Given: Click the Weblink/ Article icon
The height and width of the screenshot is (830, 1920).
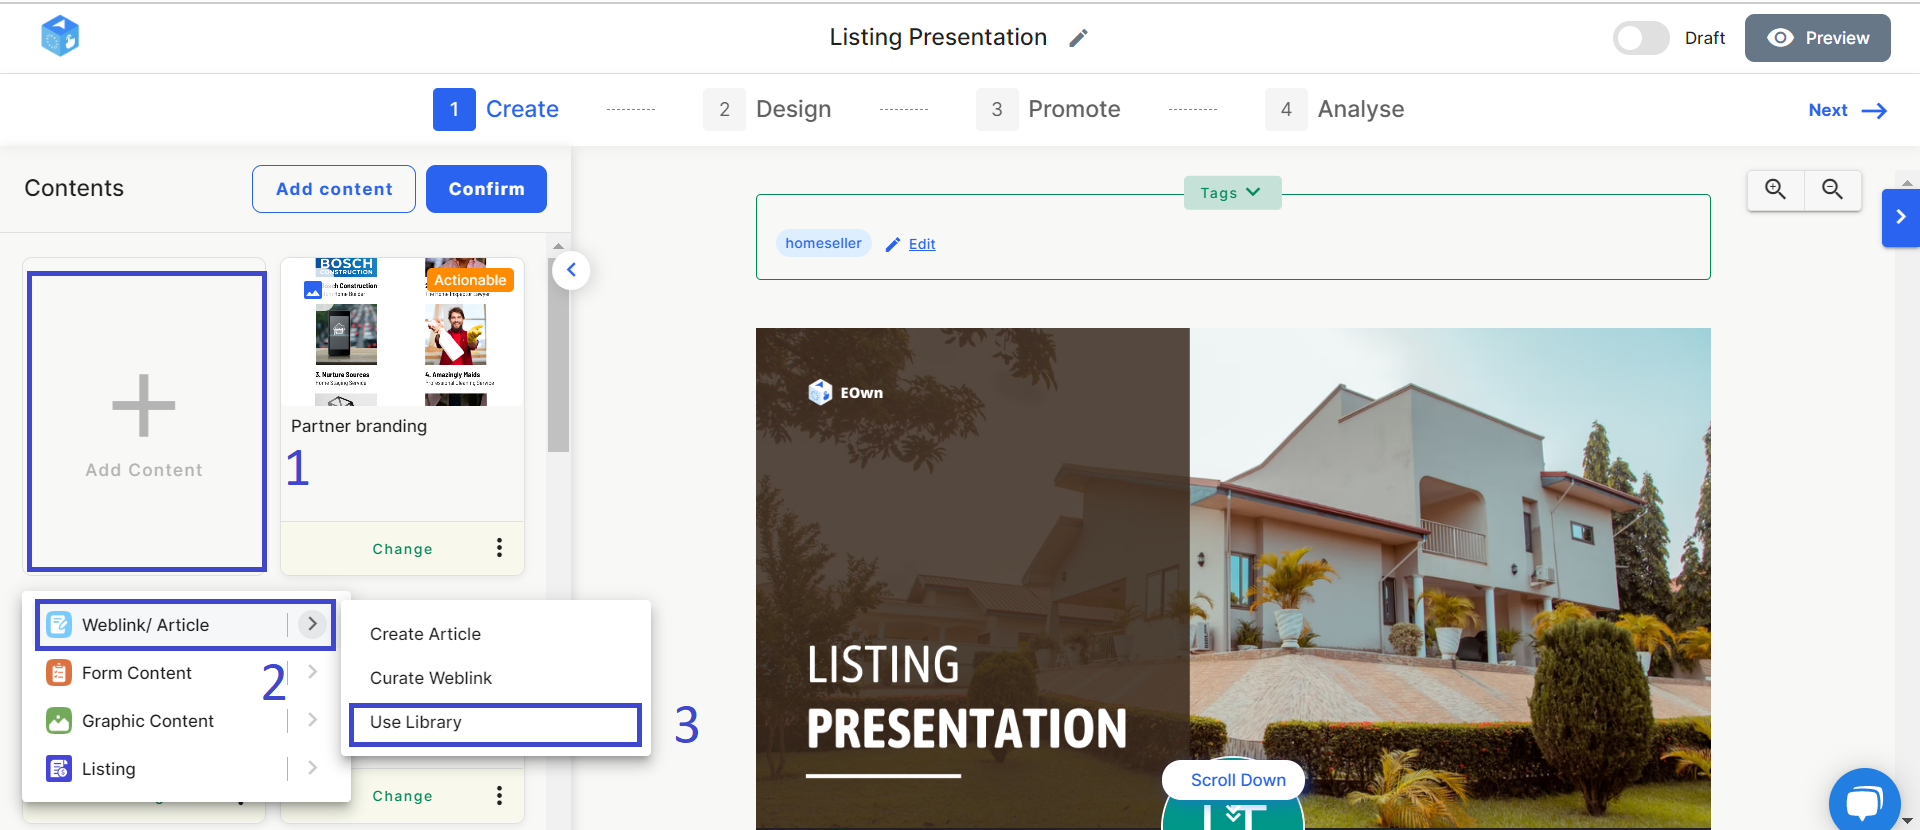Looking at the screenshot, I should (x=59, y=625).
